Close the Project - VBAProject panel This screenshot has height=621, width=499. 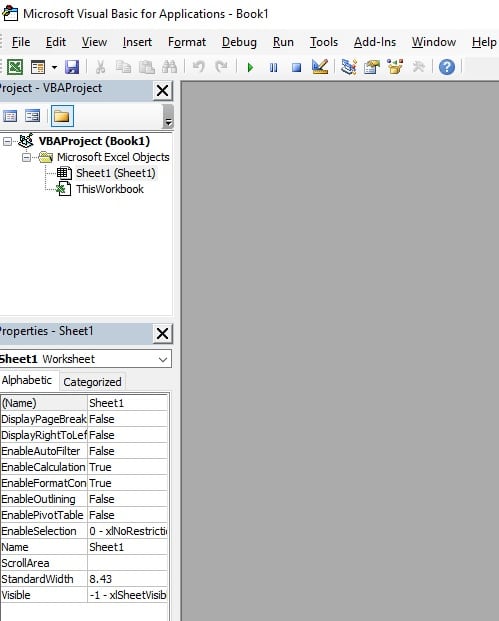pyautogui.click(x=163, y=91)
